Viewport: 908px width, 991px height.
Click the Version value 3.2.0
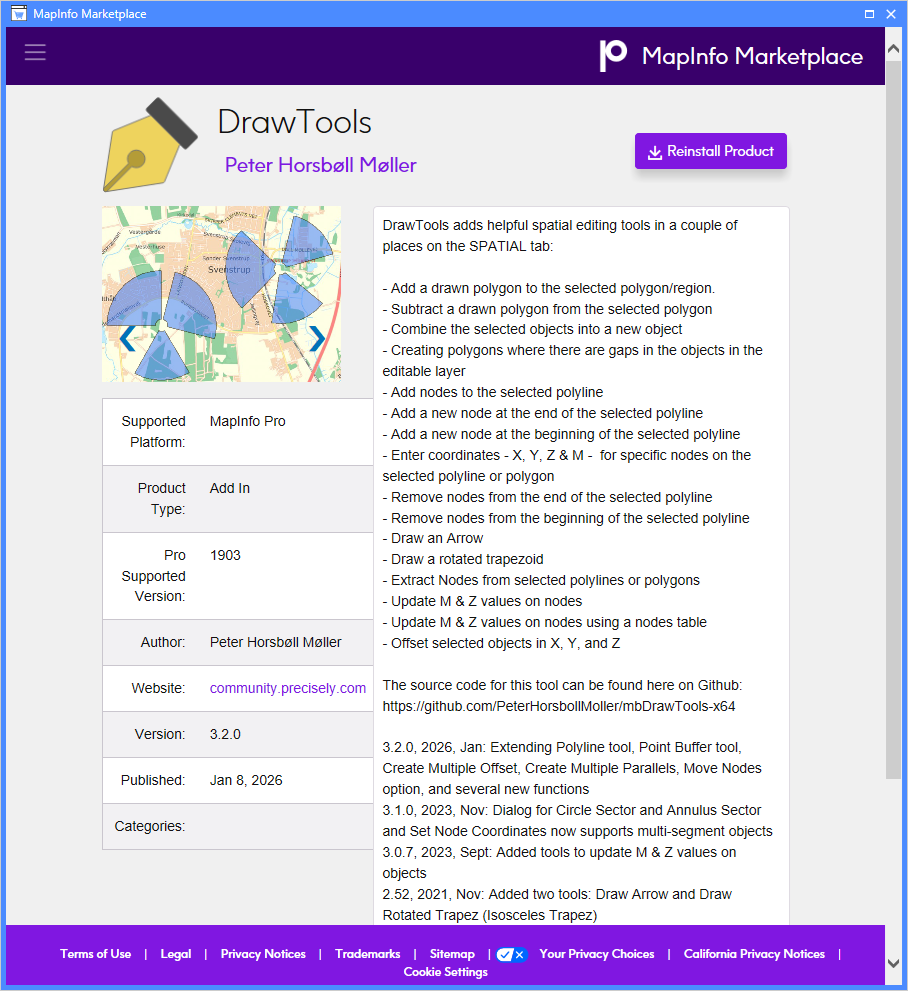[225, 734]
